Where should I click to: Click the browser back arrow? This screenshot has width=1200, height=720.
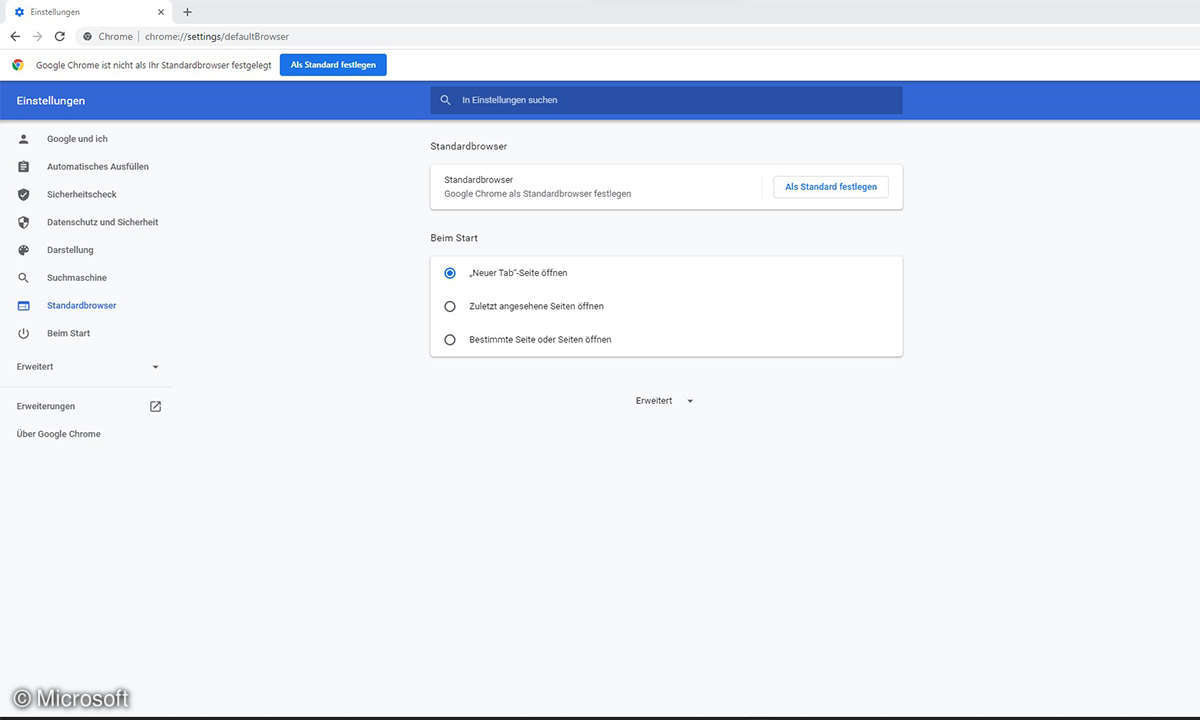[15, 36]
